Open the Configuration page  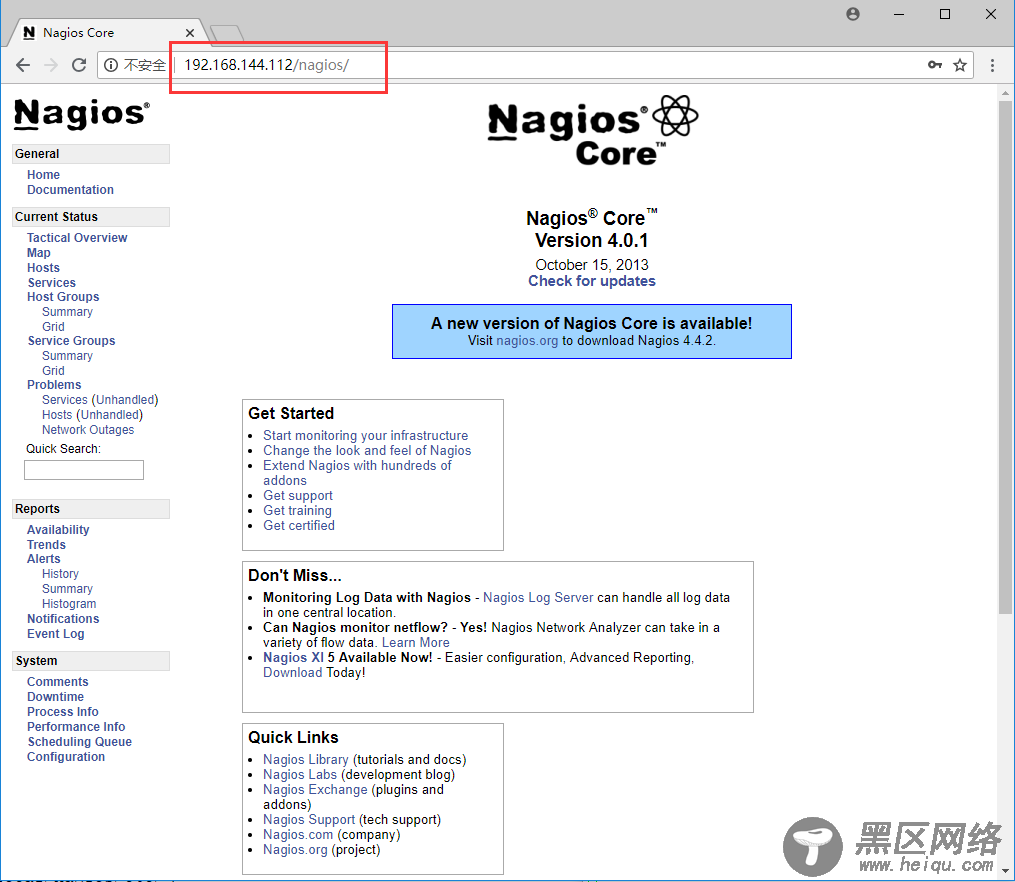pos(66,757)
